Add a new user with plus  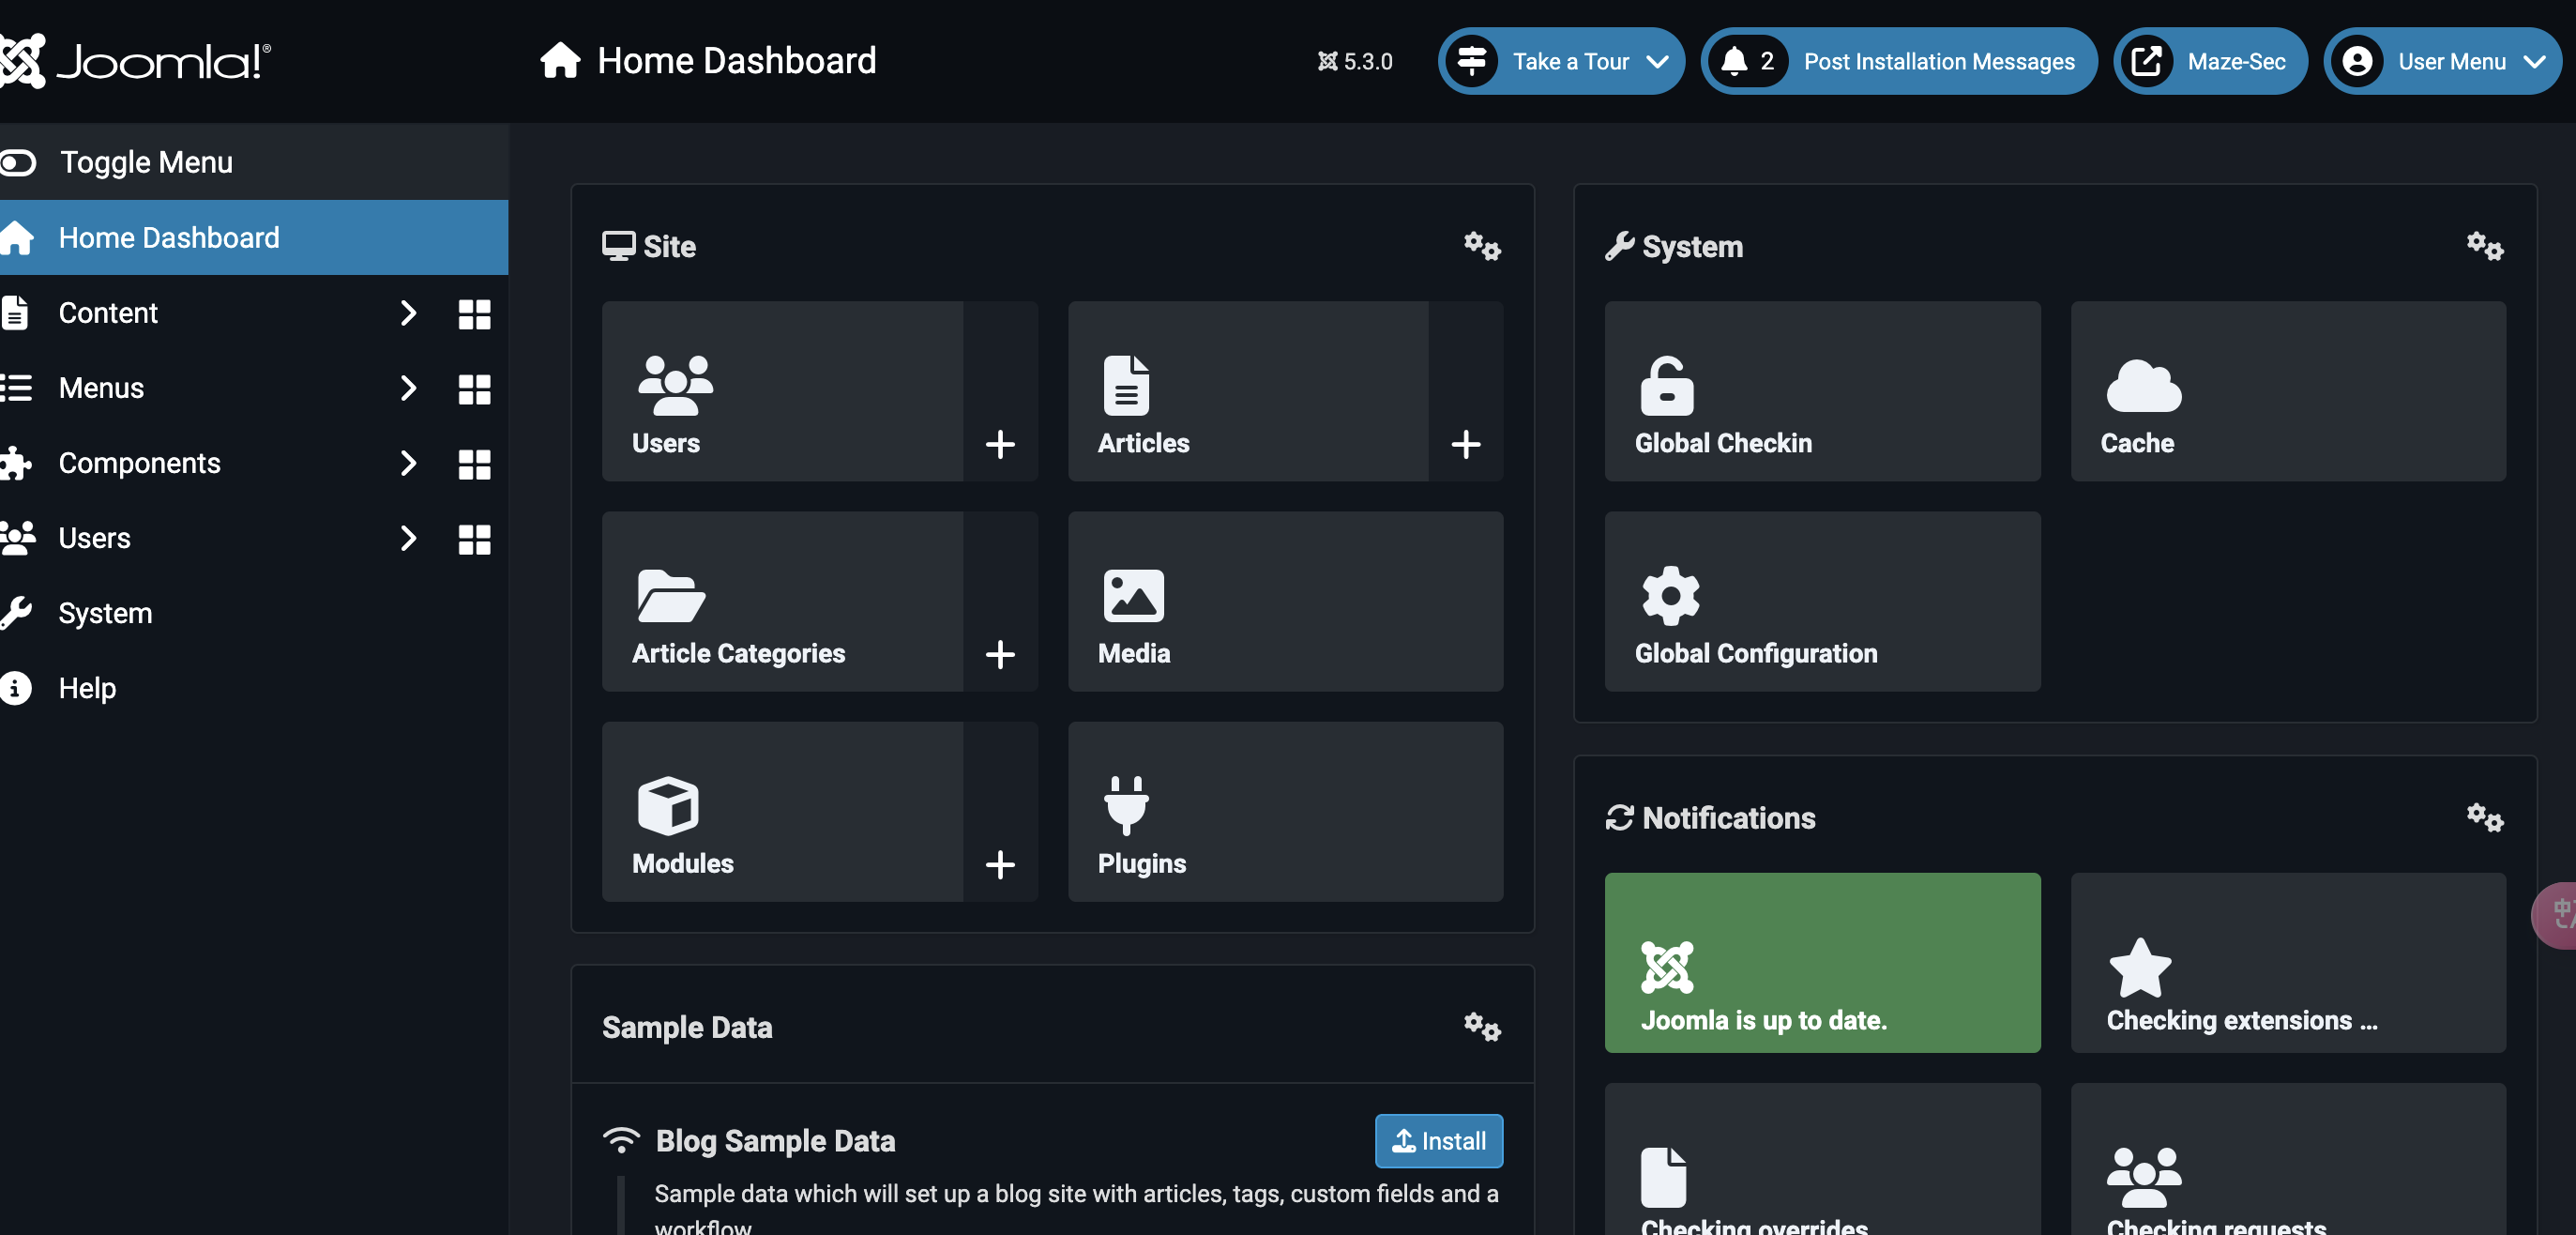[1000, 443]
